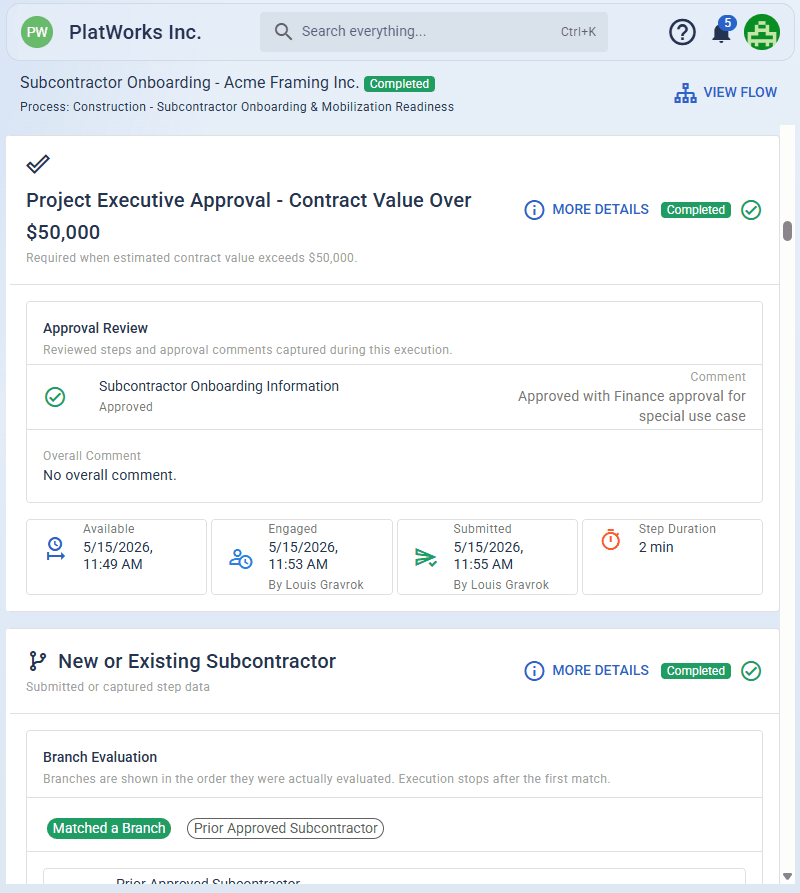The height and width of the screenshot is (893, 800).
Task: Open the green user profile avatar
Action: click(x=762, y=32)
